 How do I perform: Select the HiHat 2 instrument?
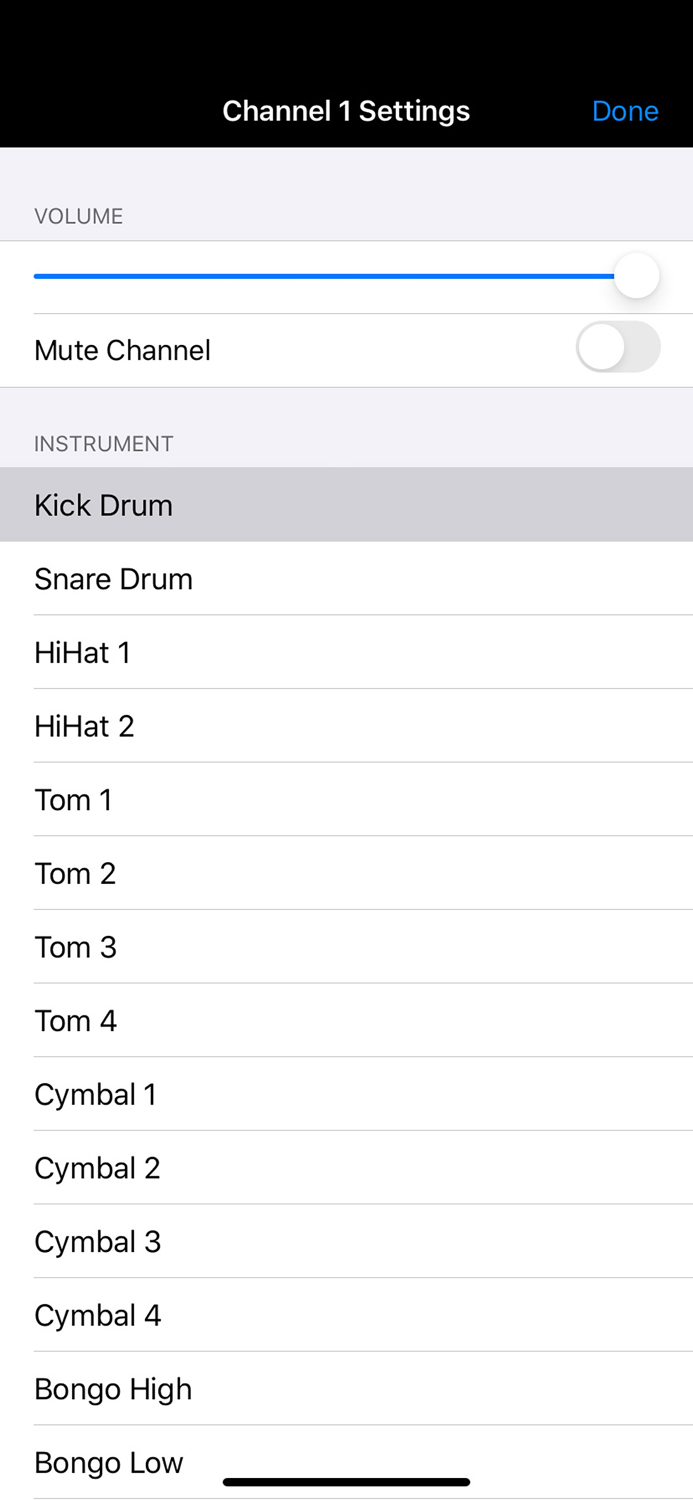84,726
